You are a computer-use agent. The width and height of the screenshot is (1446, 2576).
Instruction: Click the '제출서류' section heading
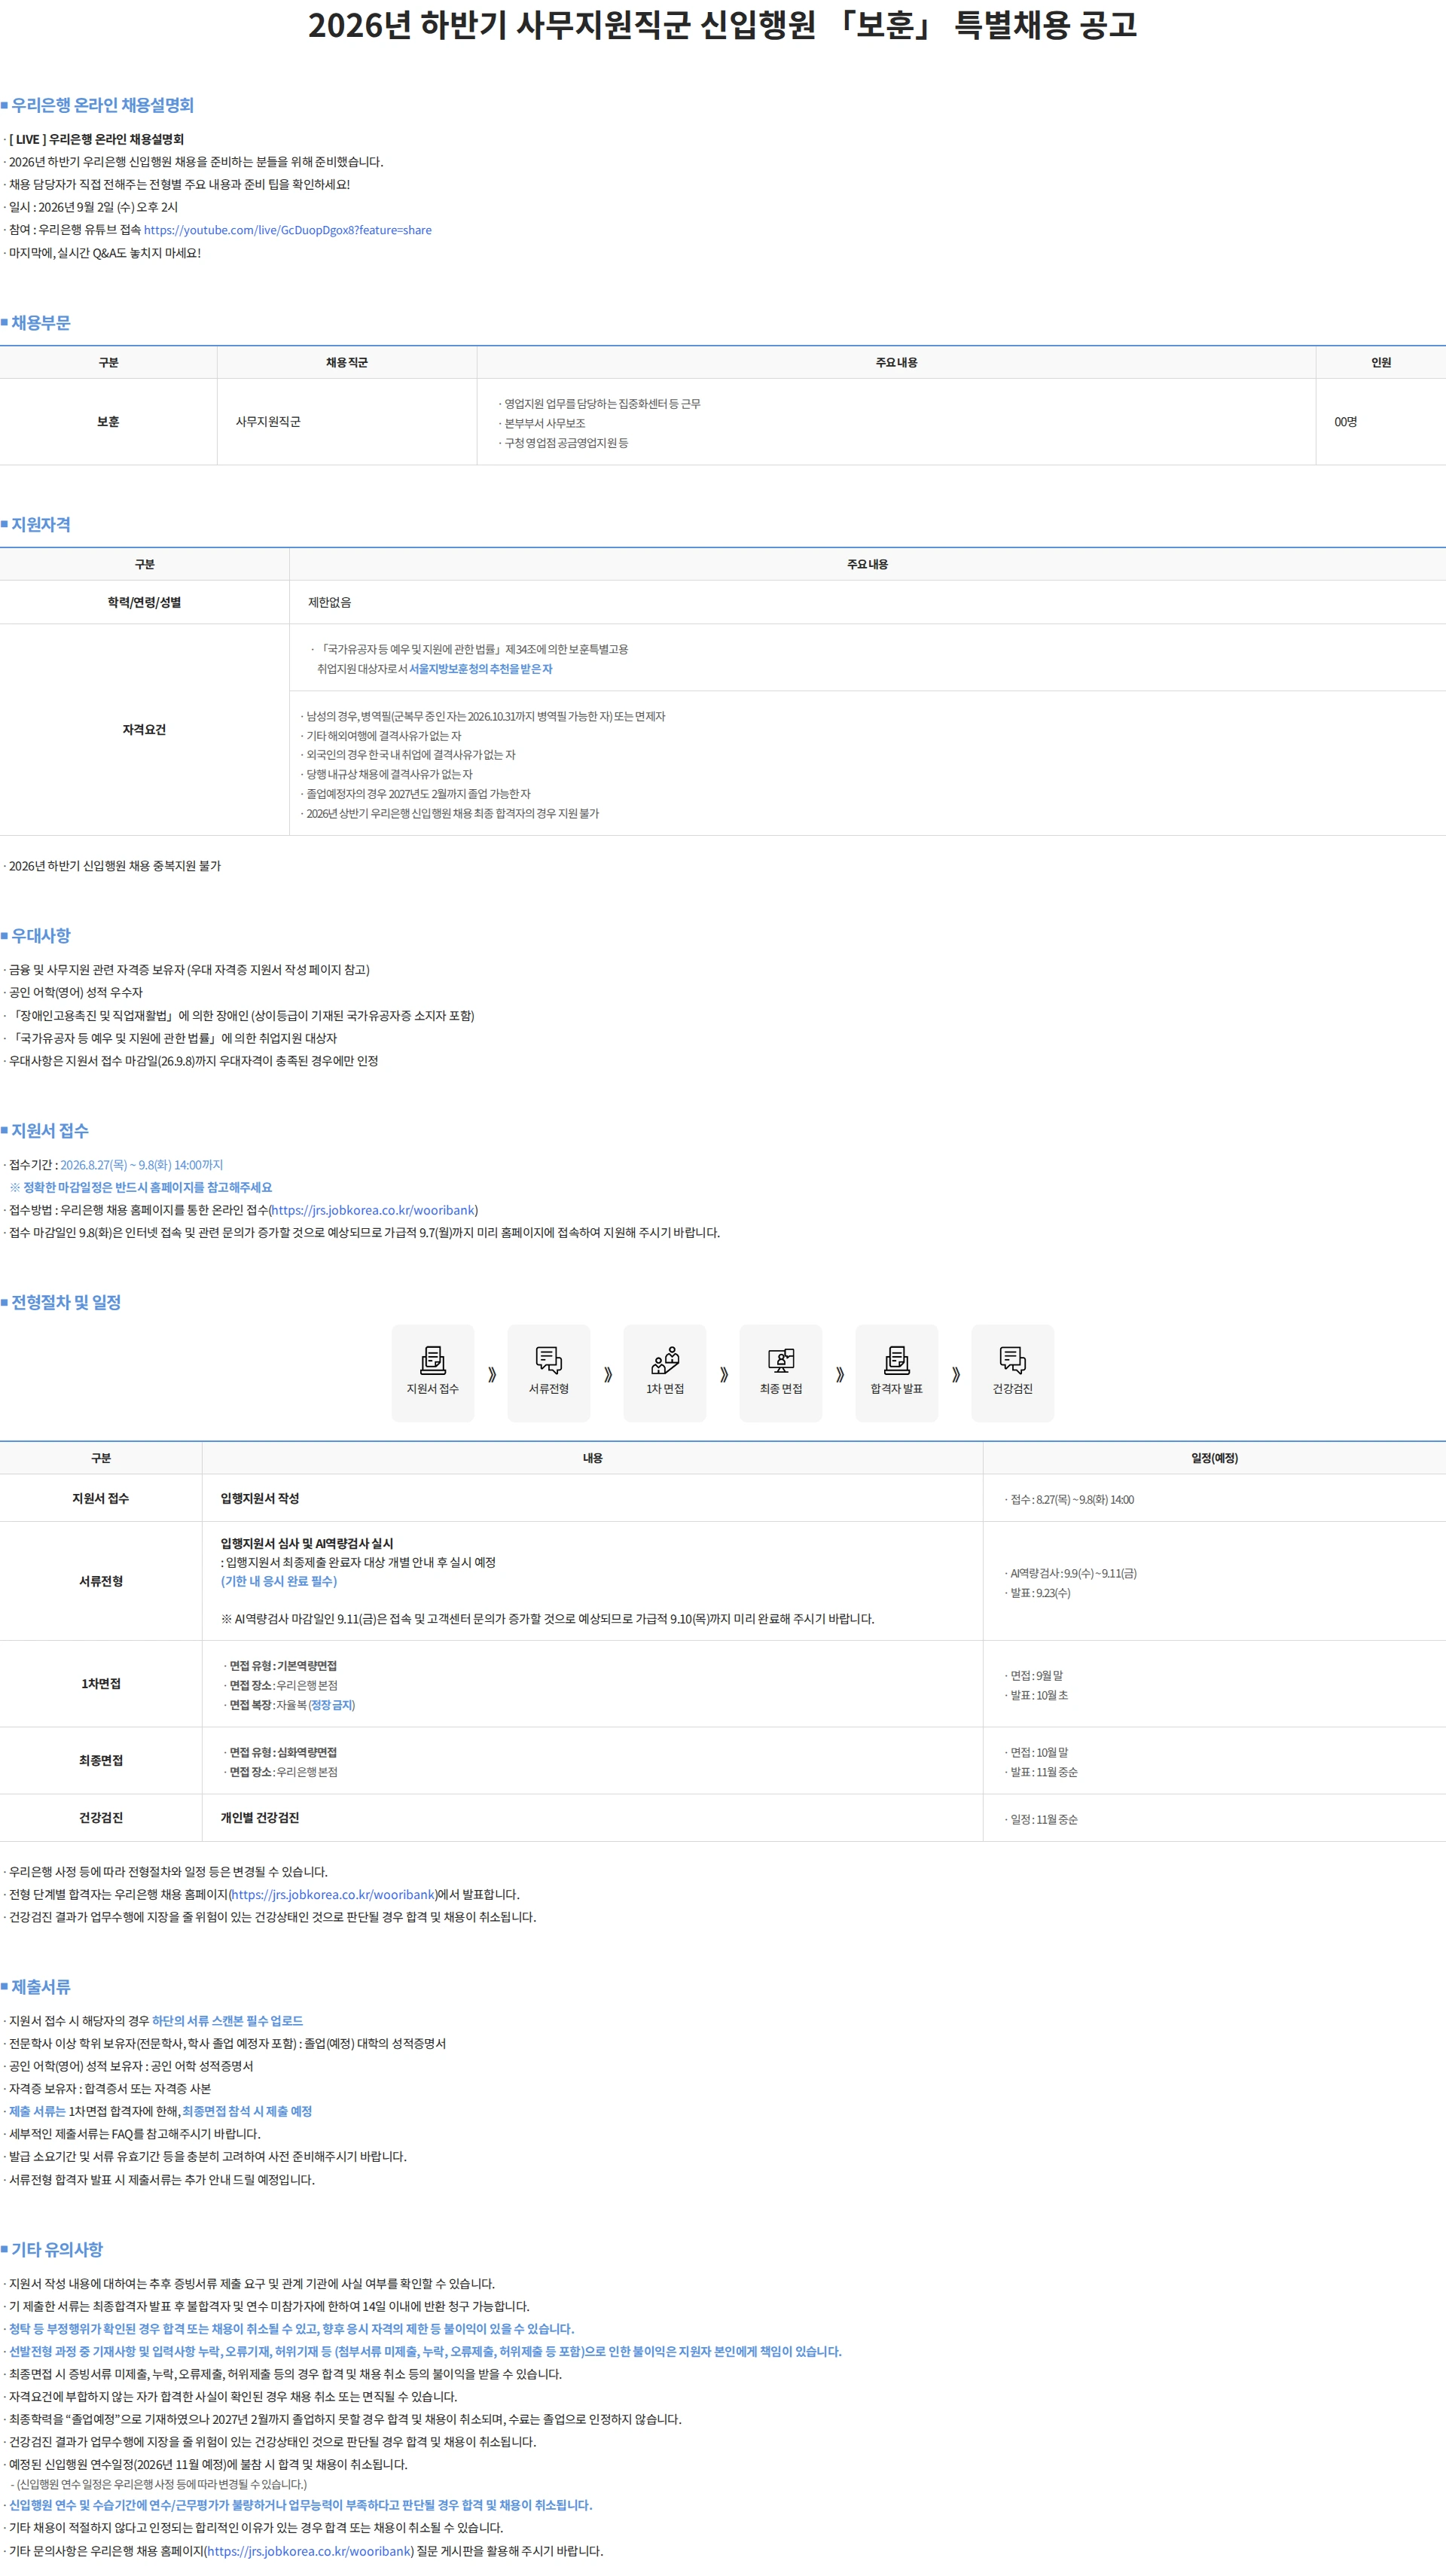(41, 1987)
